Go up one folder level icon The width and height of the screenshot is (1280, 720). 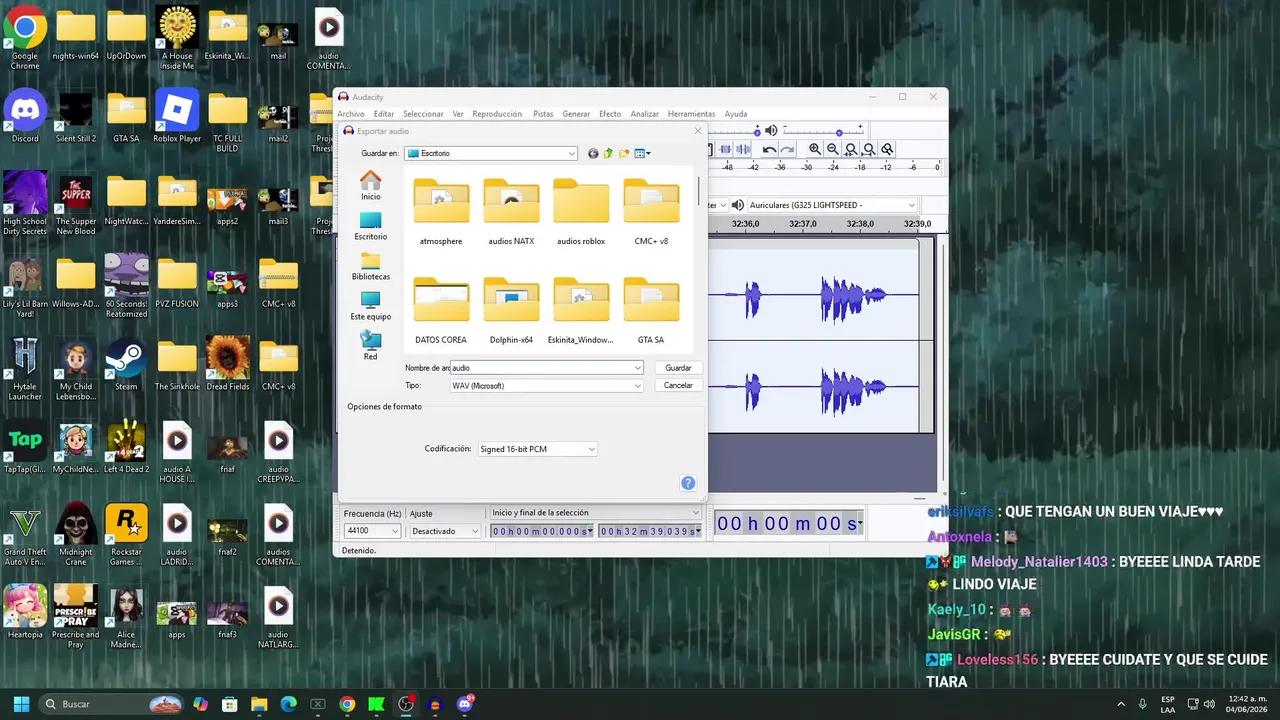pyautogui.click(x=608, y=153)
